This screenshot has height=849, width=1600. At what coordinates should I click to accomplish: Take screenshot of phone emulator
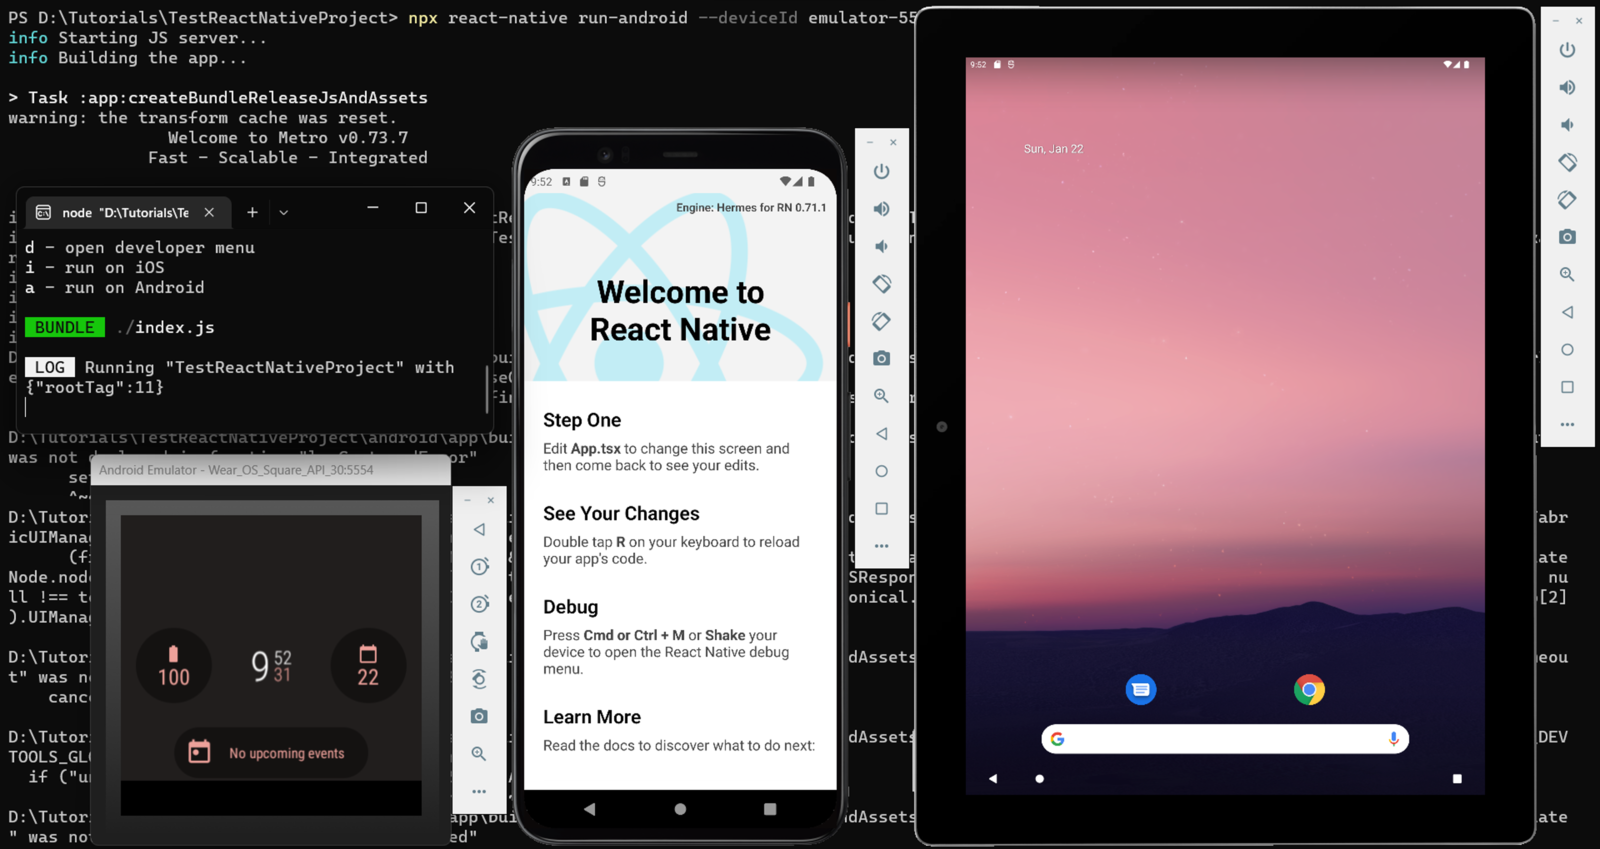881,358
